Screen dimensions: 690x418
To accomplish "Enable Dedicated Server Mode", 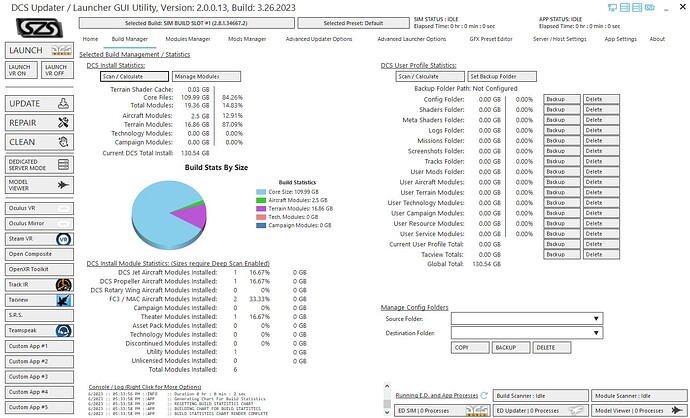I will coord(39,165).
